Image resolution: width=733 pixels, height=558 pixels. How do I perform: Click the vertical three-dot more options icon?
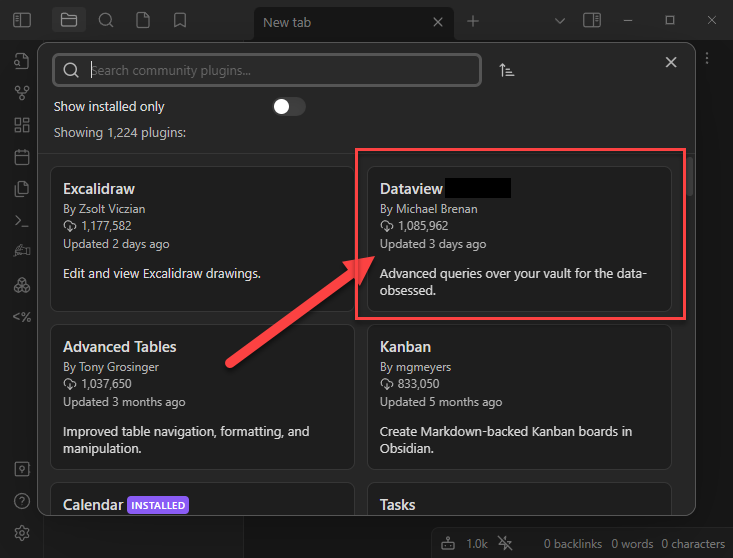pos(707,58)
